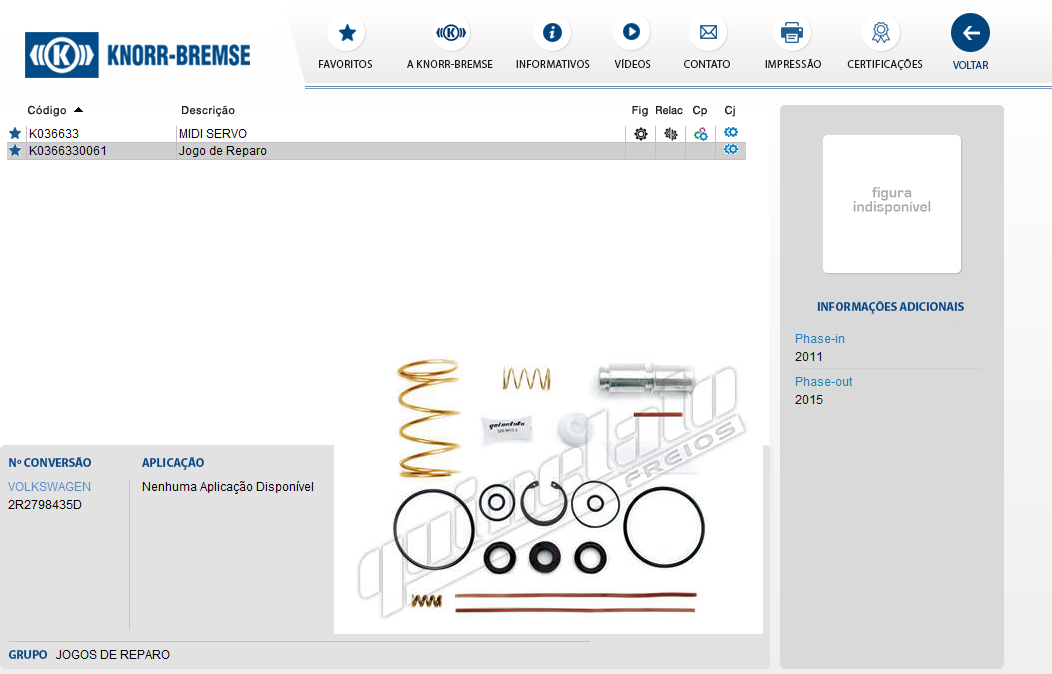The image size is (1052, 674).
Task: Go back with the Voltar arrow
Action: [970, 33]
